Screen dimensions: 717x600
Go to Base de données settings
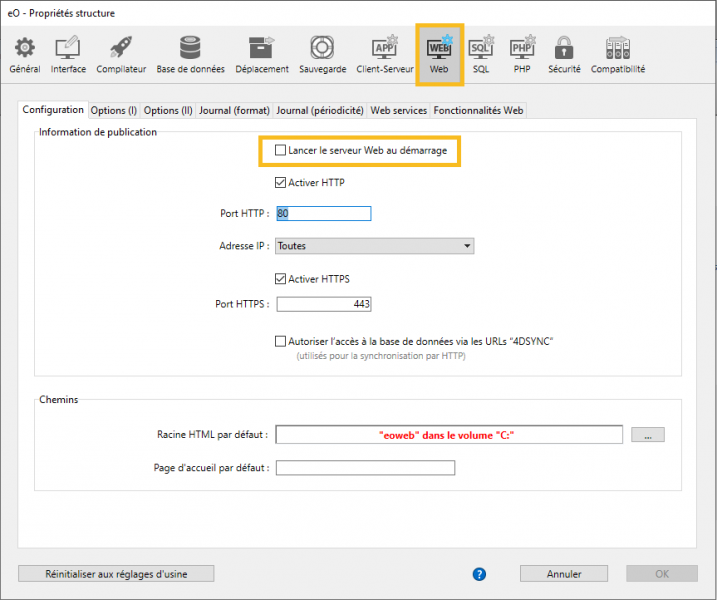(x=190, y=54)
